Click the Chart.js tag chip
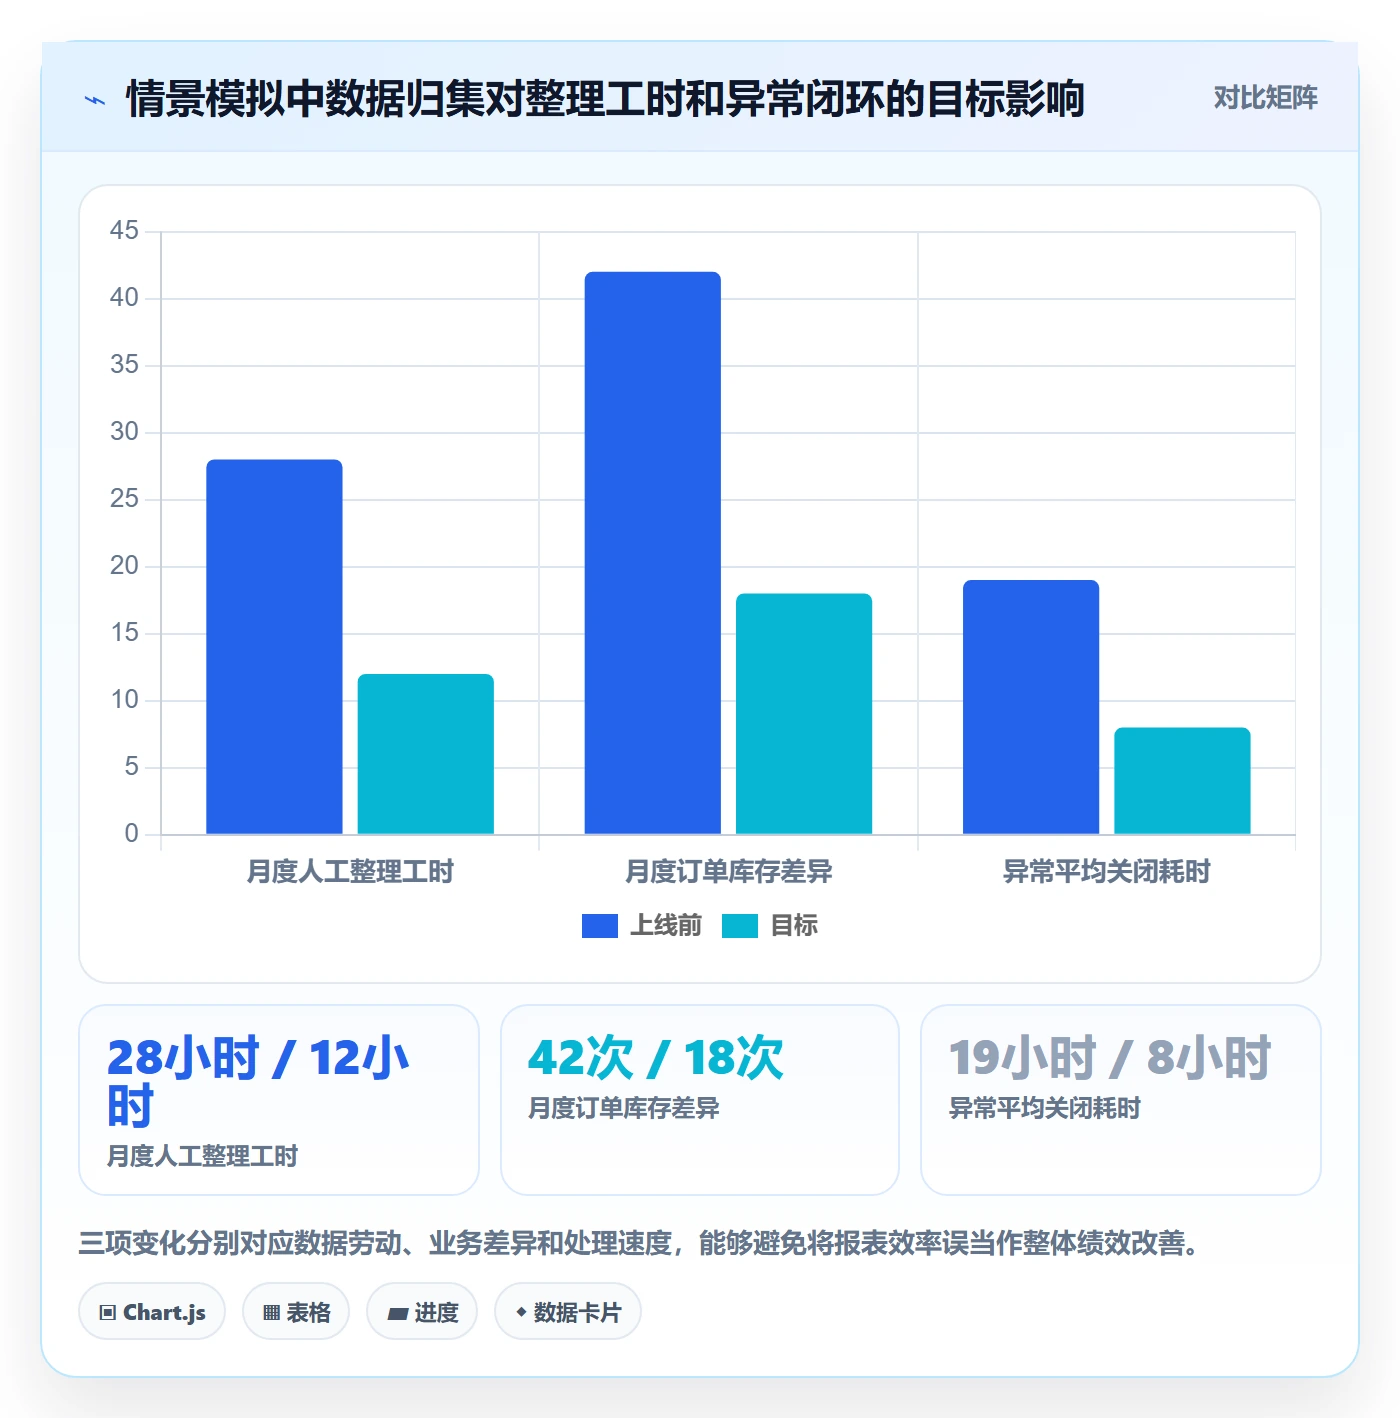The height and width of the screenshot is (1418, 1400). tap(152, 1312)
